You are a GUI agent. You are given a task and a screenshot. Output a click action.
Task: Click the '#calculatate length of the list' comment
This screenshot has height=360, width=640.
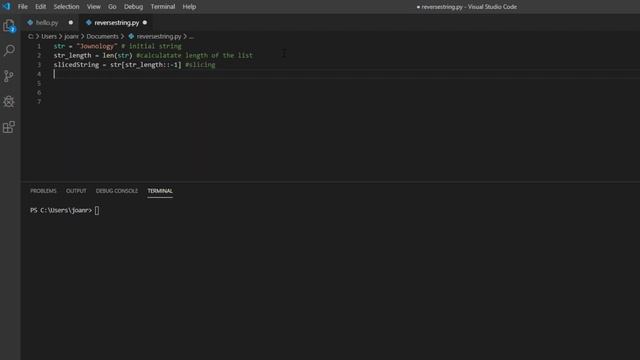coord(195,56)
